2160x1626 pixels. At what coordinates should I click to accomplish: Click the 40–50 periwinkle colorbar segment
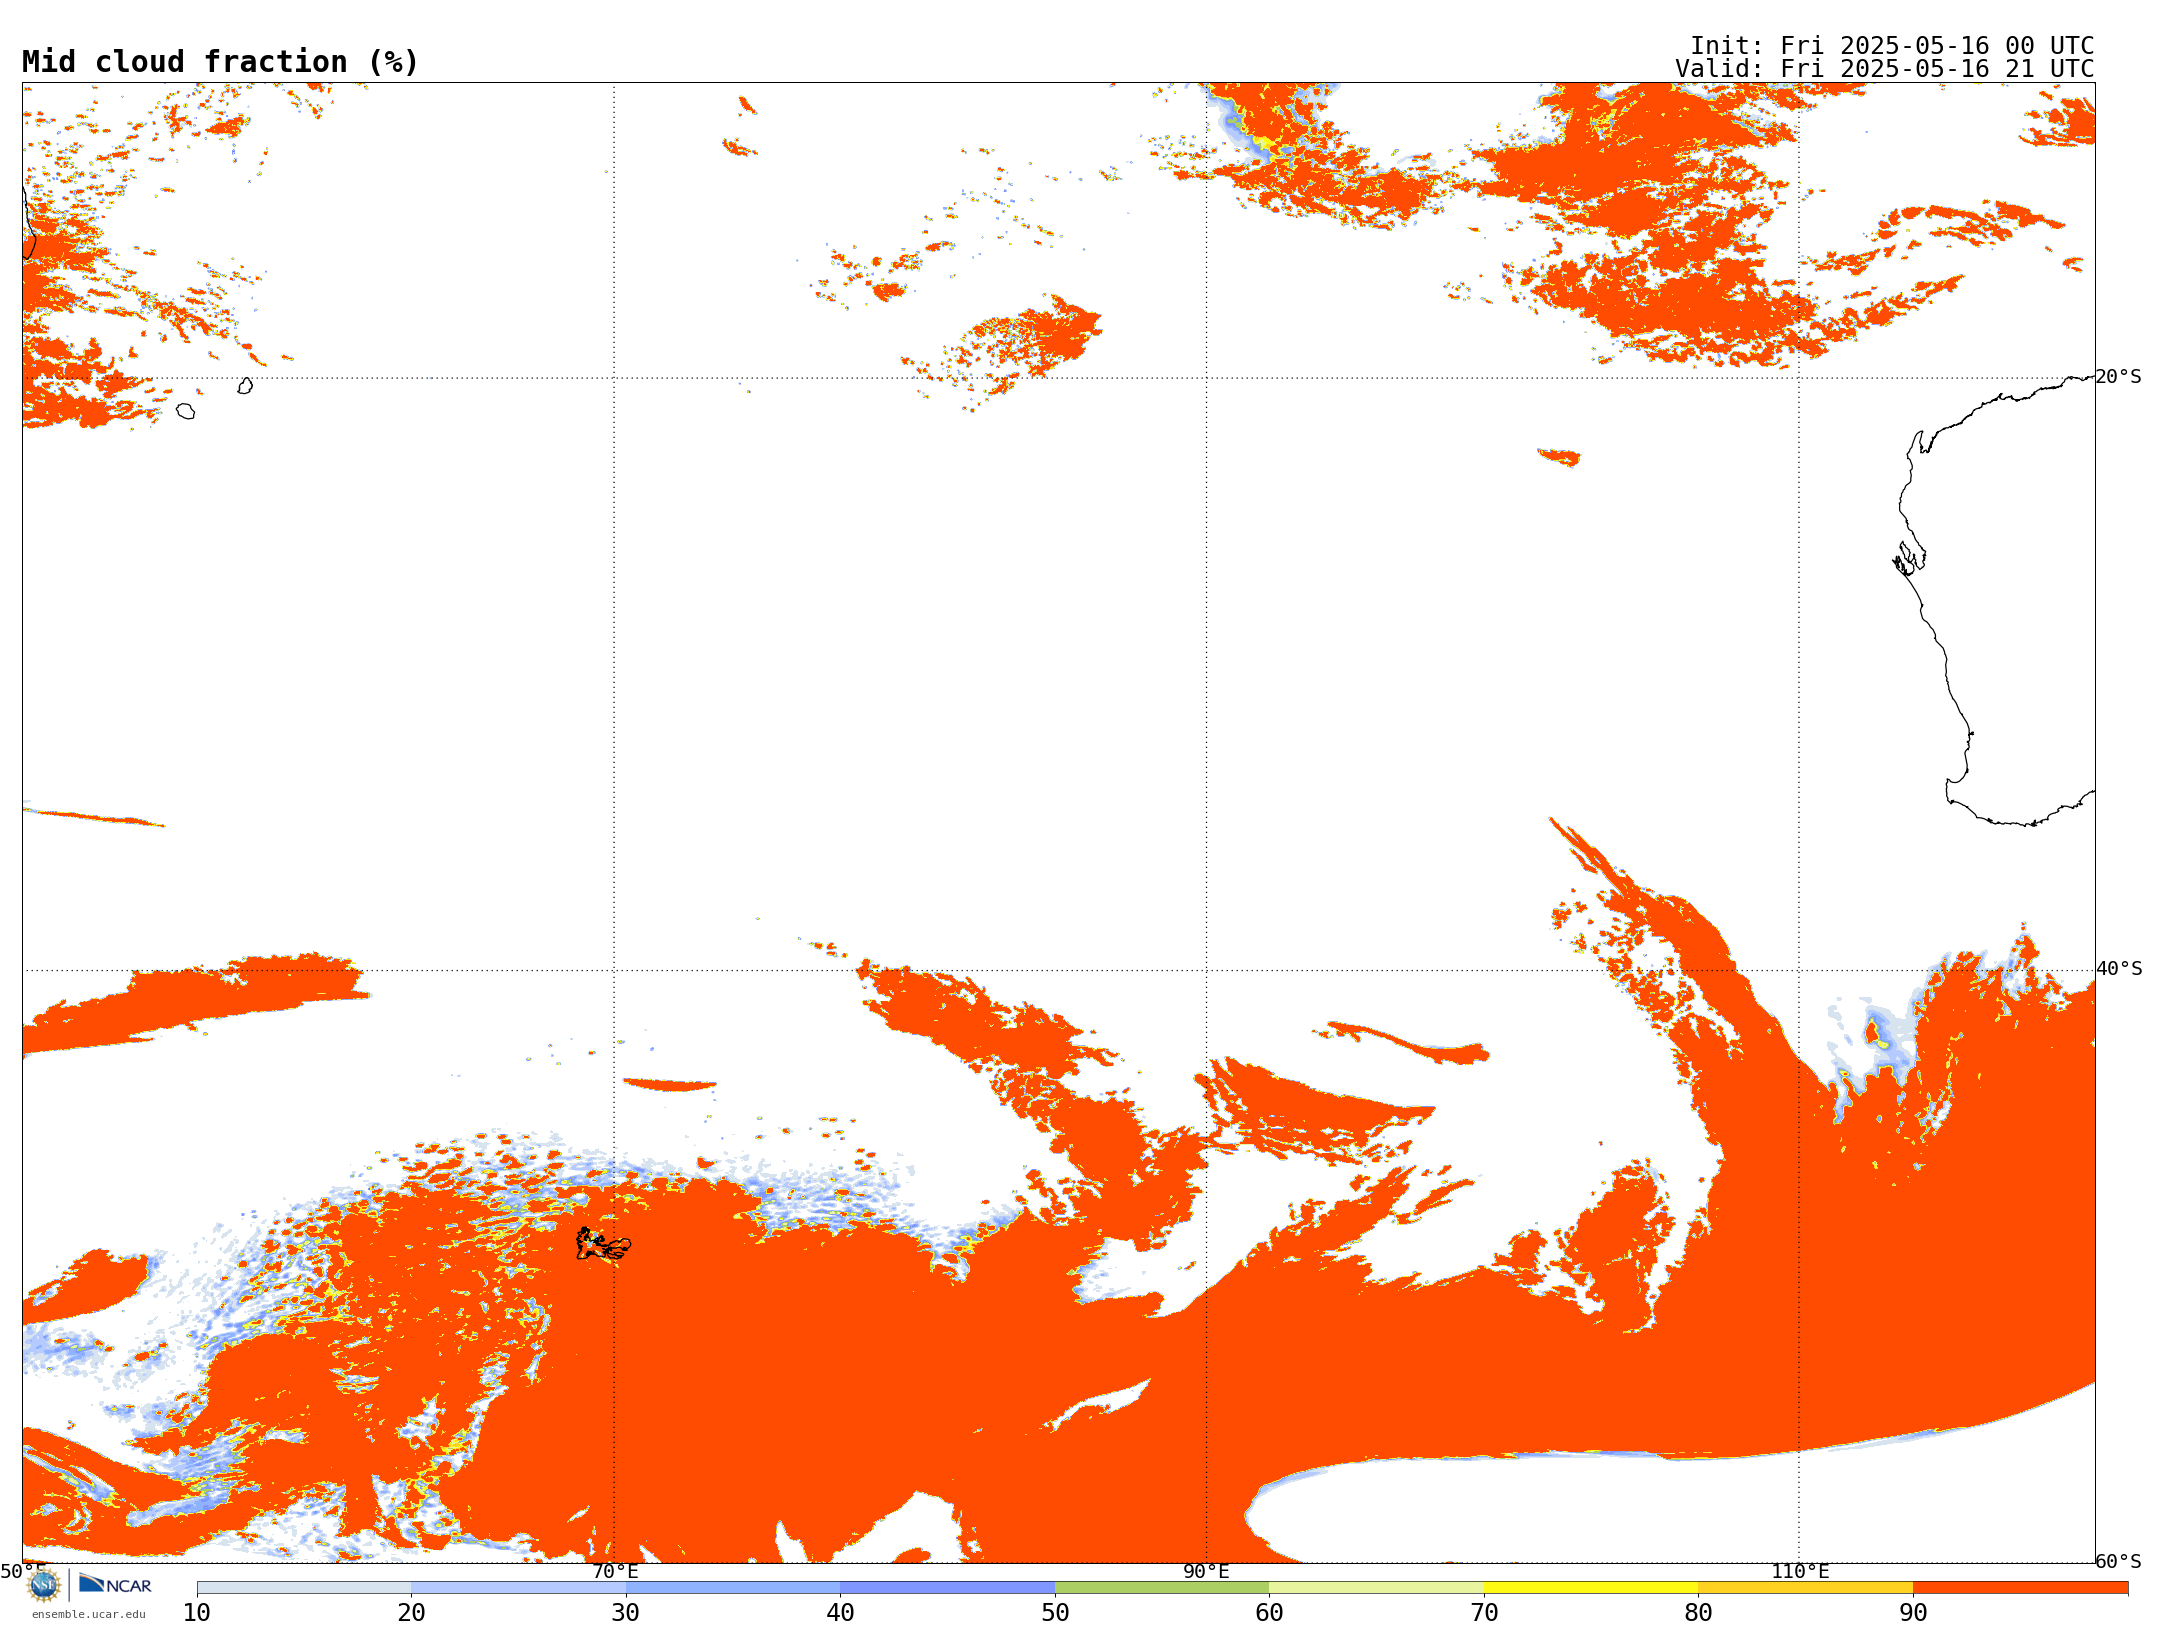(947, 1588)
